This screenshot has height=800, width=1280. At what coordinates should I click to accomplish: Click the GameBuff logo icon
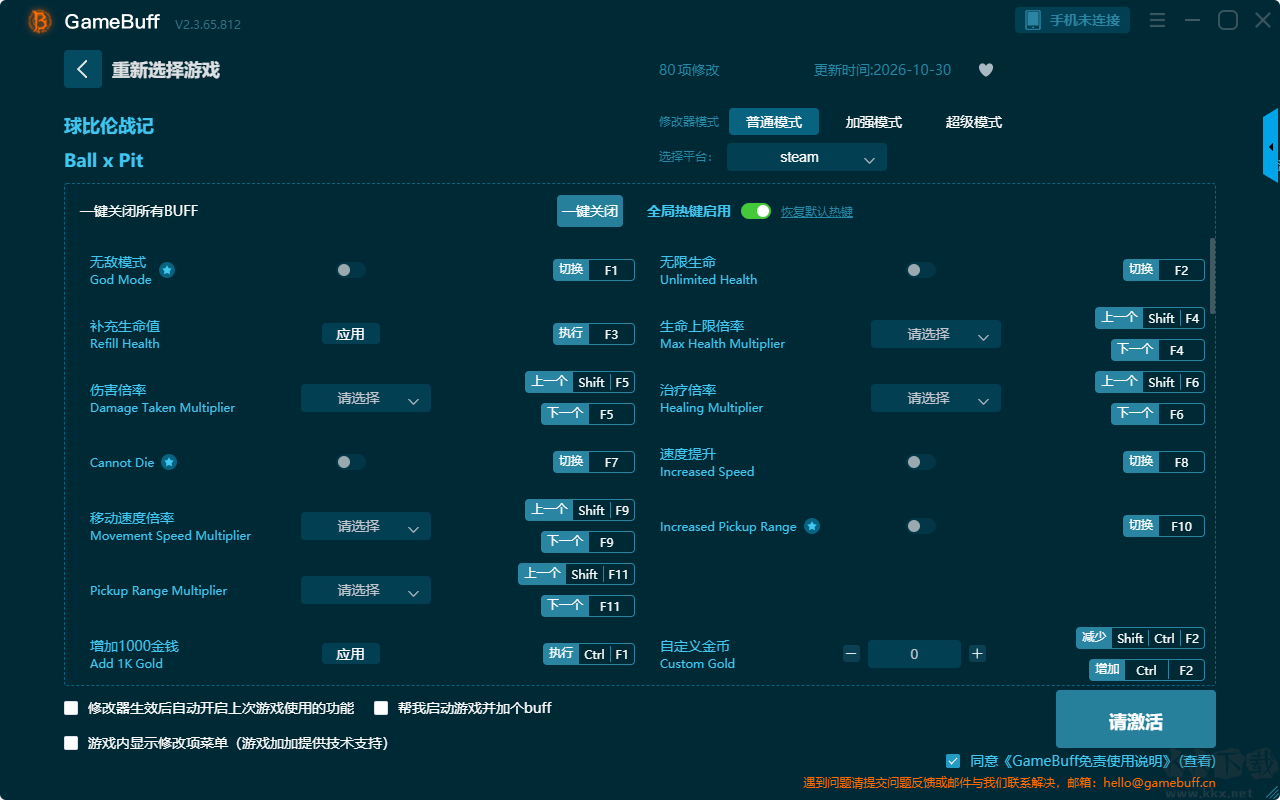coord(40,21)
